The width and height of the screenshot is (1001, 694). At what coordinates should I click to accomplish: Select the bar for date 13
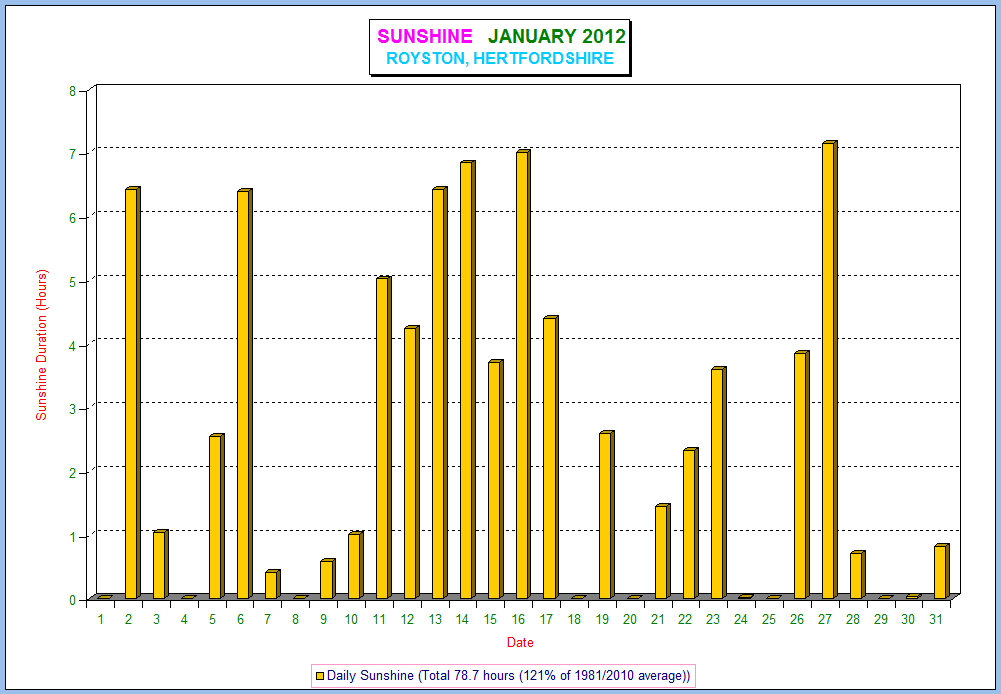[x=440, y=393]
